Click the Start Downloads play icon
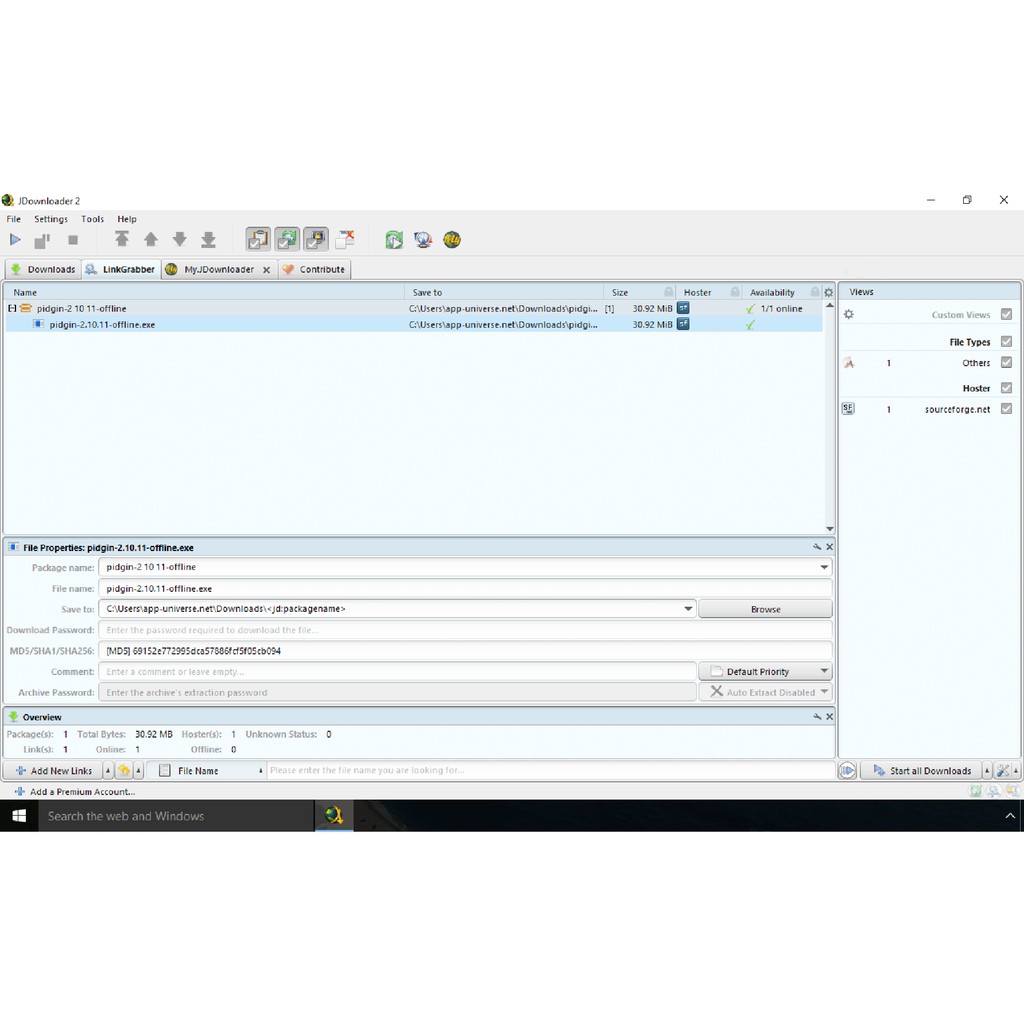Screen dimensions: 1024x1024 pos(15,240)
